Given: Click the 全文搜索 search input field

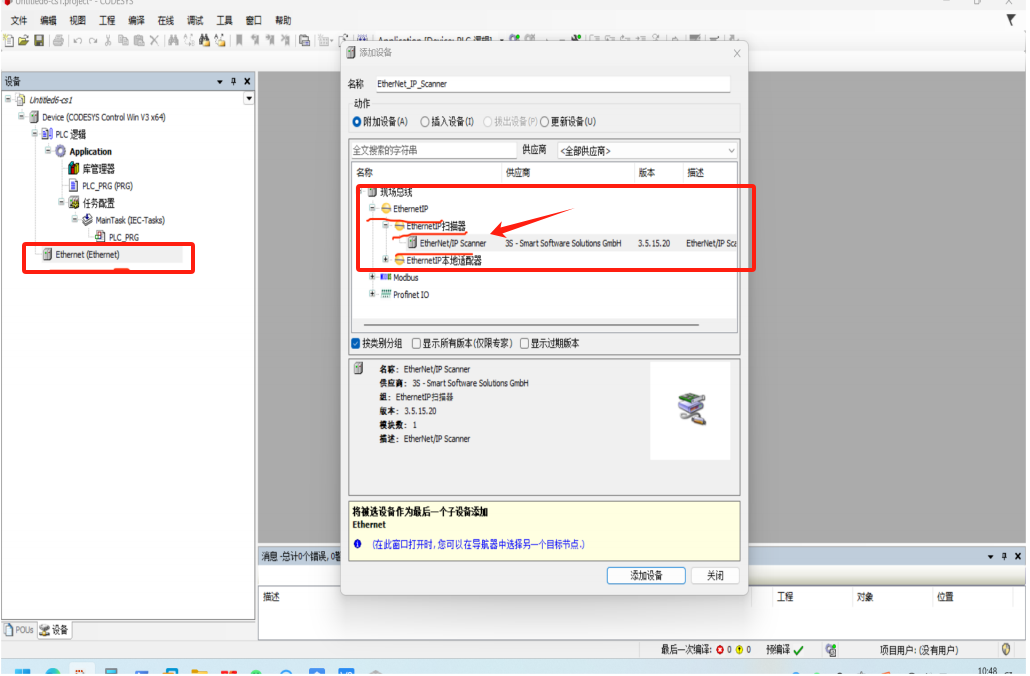Looking at the screenshot, I should 432,150.
